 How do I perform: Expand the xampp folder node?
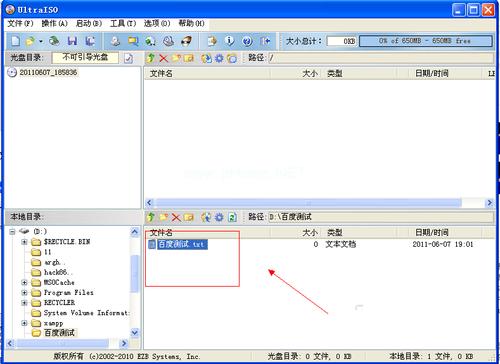pos(24,323)
